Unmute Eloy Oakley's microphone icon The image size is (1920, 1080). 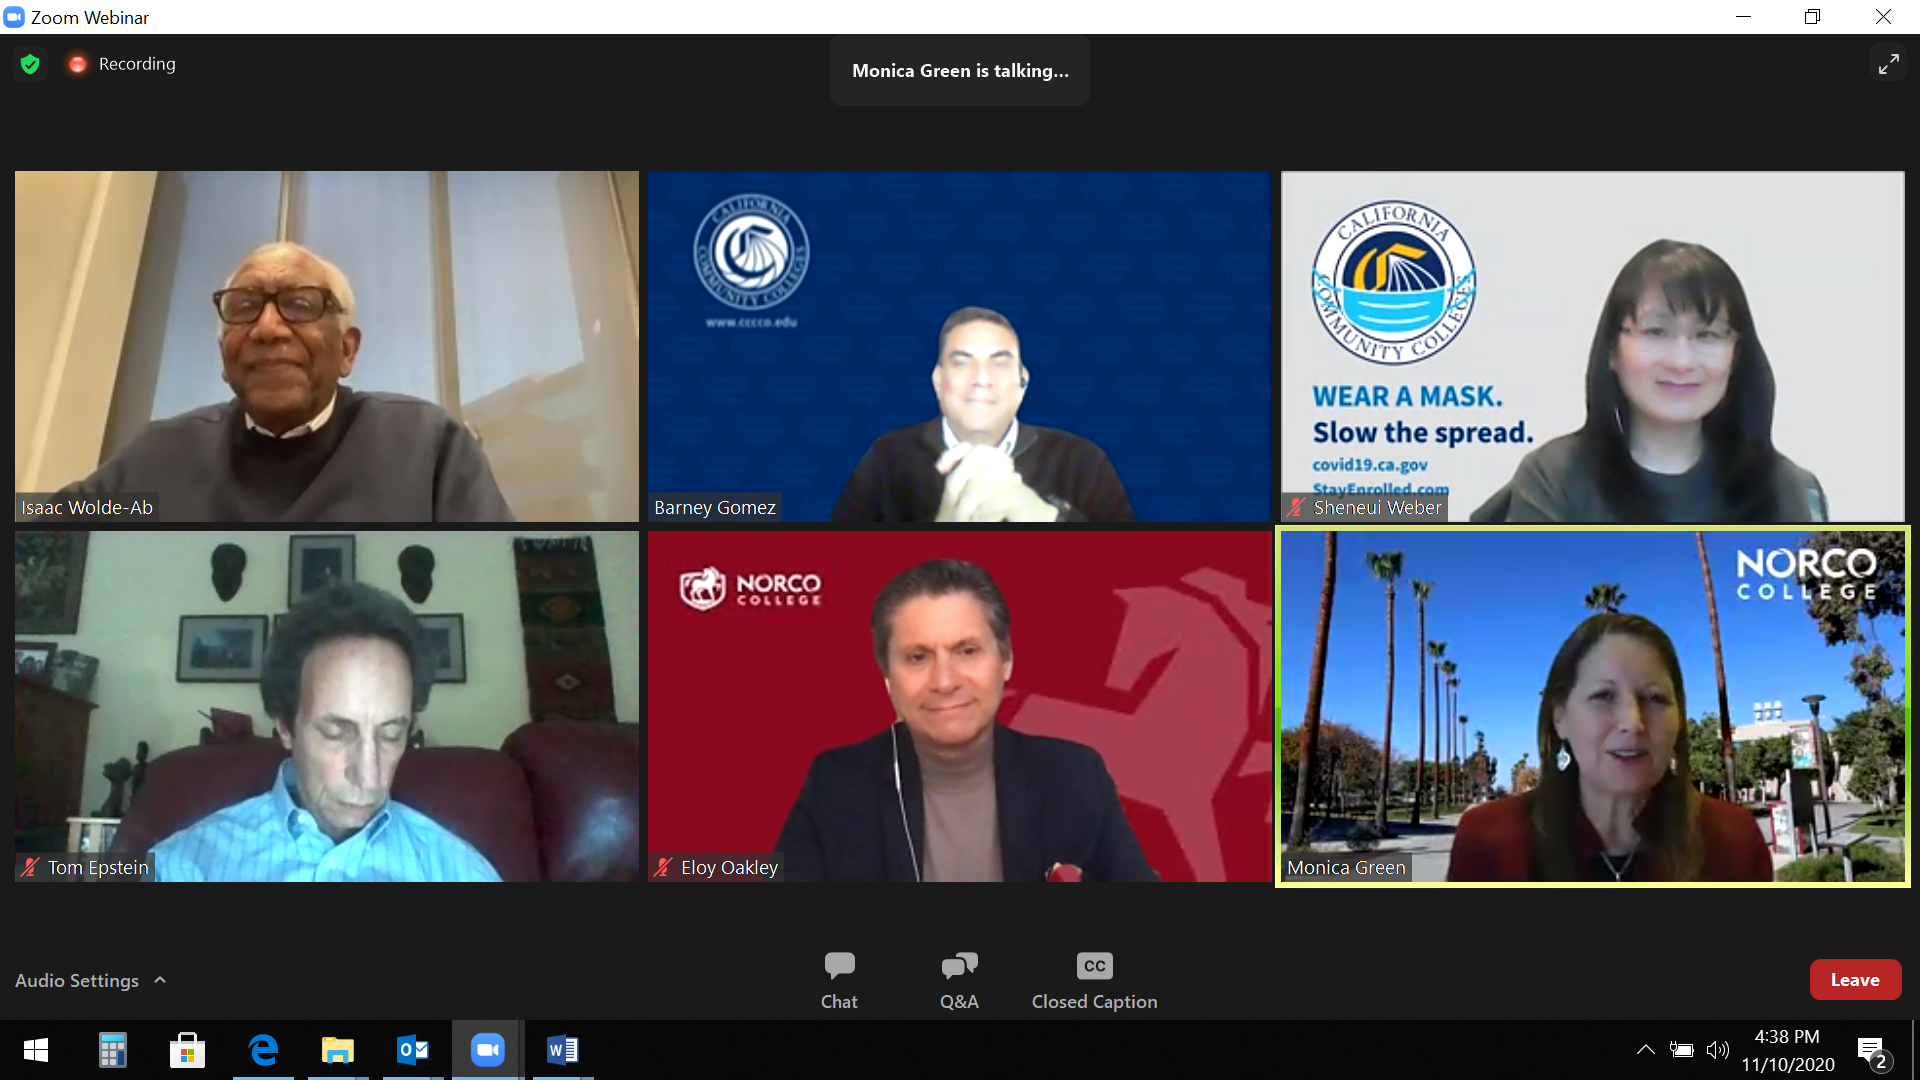pyautogui.click(x=662, y=867)
